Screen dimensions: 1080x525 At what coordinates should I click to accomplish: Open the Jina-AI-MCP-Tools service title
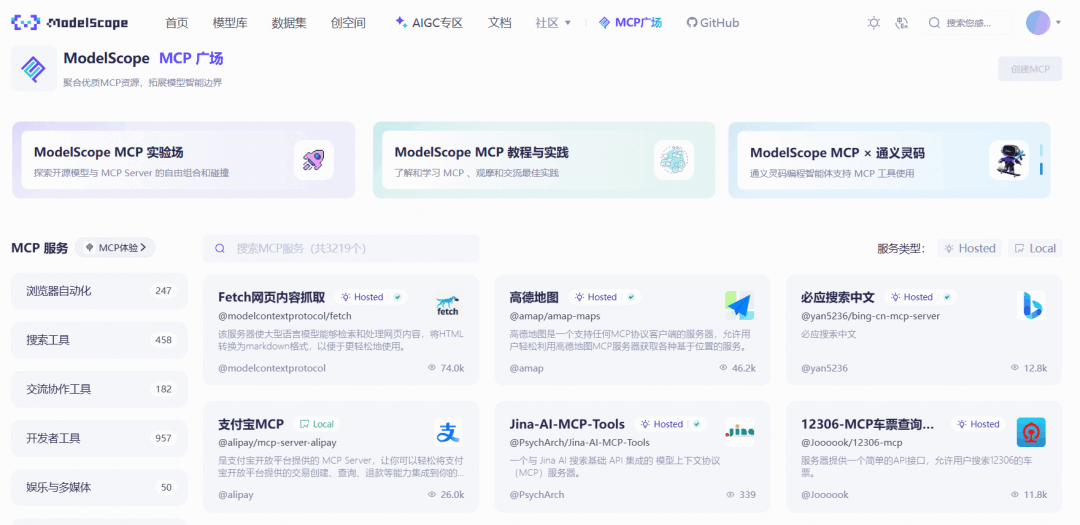[567, 424]
